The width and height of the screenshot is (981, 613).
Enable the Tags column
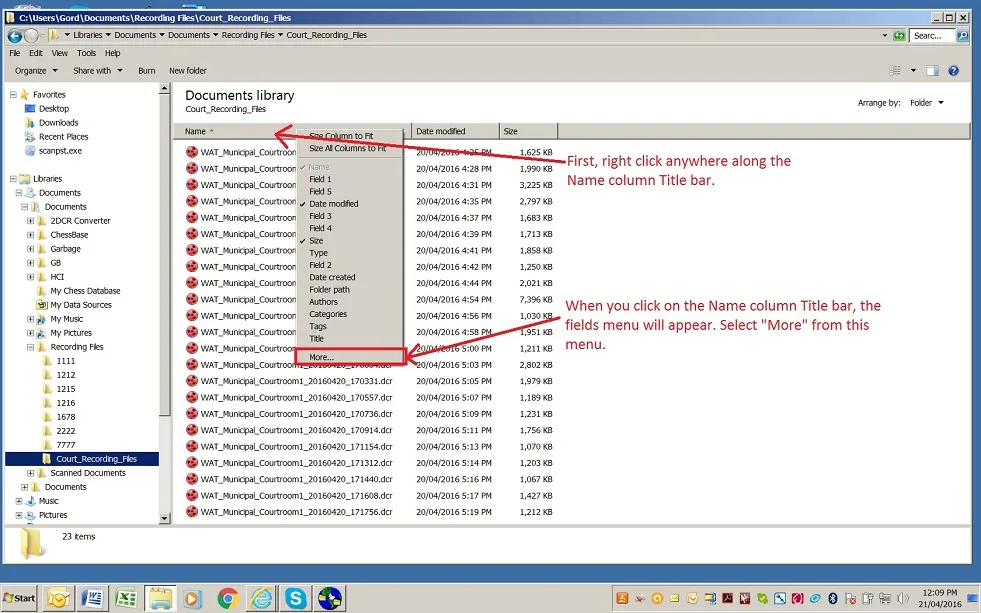pyautogui.click(x=318, y=327)
